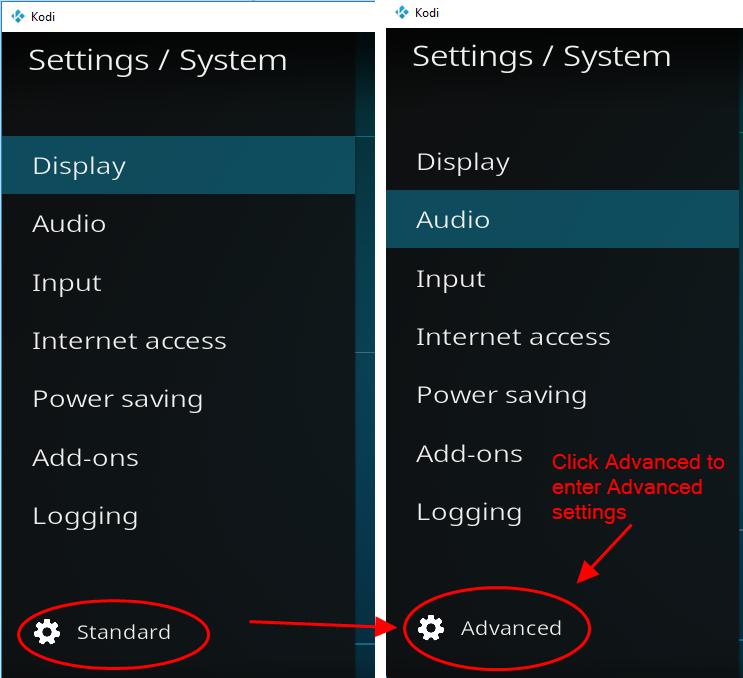This screenshot has width=743, height=678.
Task: Open Add-ons in the Standard-level window
Action: coord(85,458)
